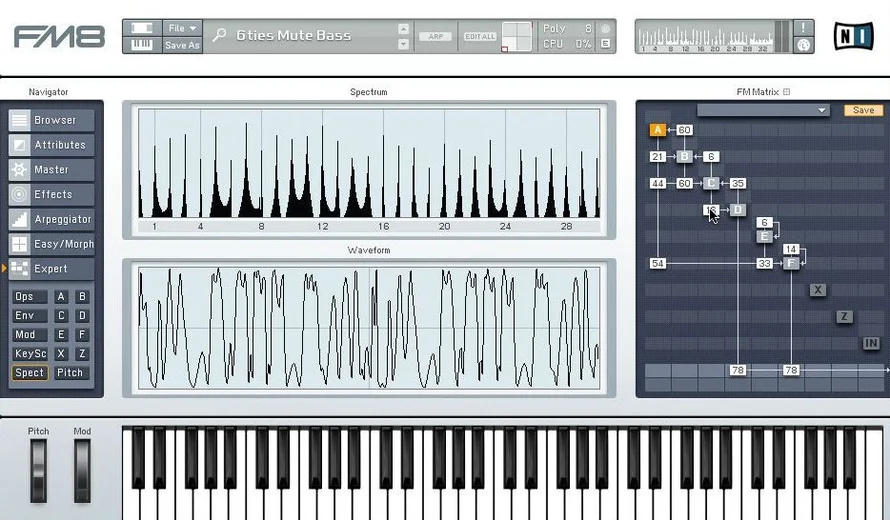Image resolution: width=890 pixels, height=520 pixels.
Task: Toggle the EDIT ALL button
Action: [x=480, y=36]
